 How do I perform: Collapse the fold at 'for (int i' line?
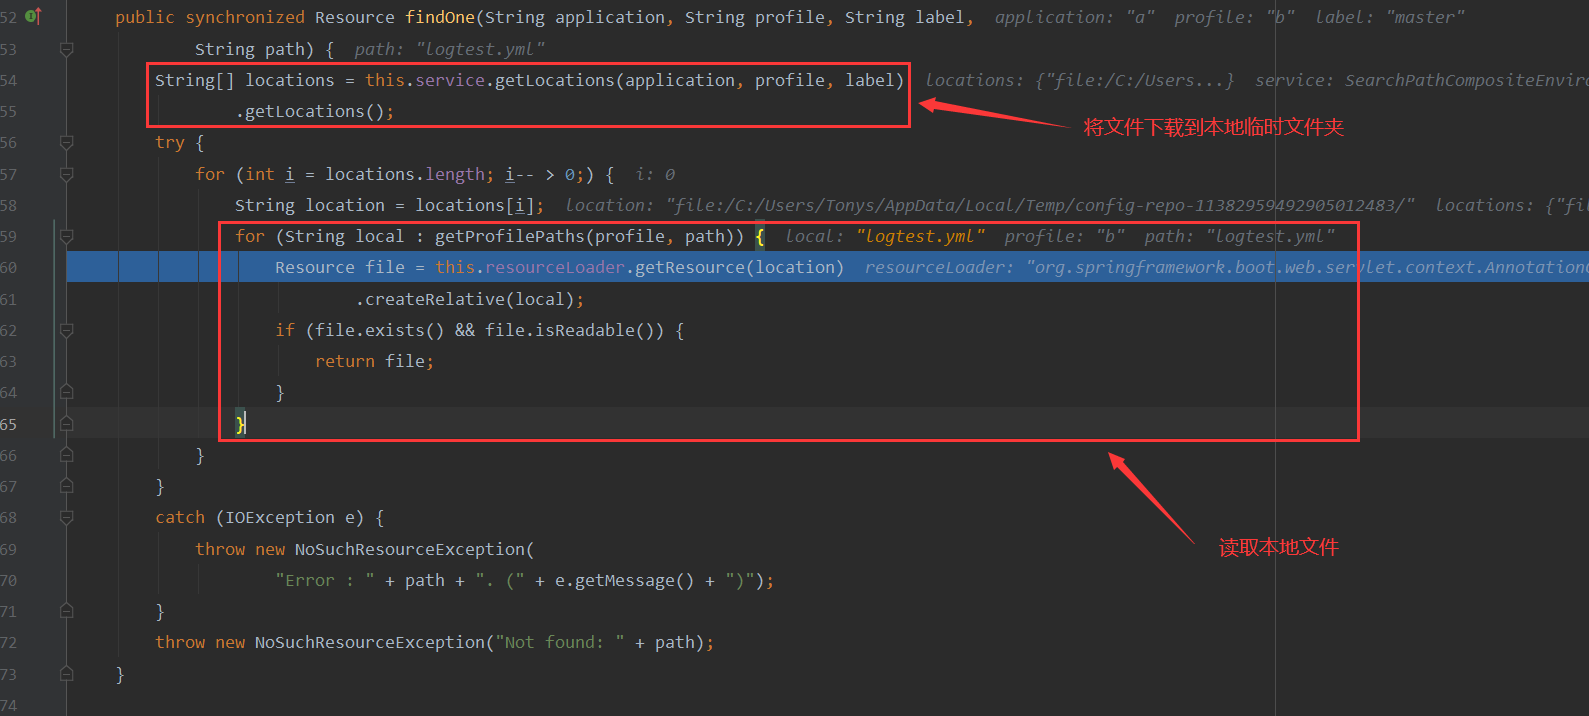pos(67,174)
